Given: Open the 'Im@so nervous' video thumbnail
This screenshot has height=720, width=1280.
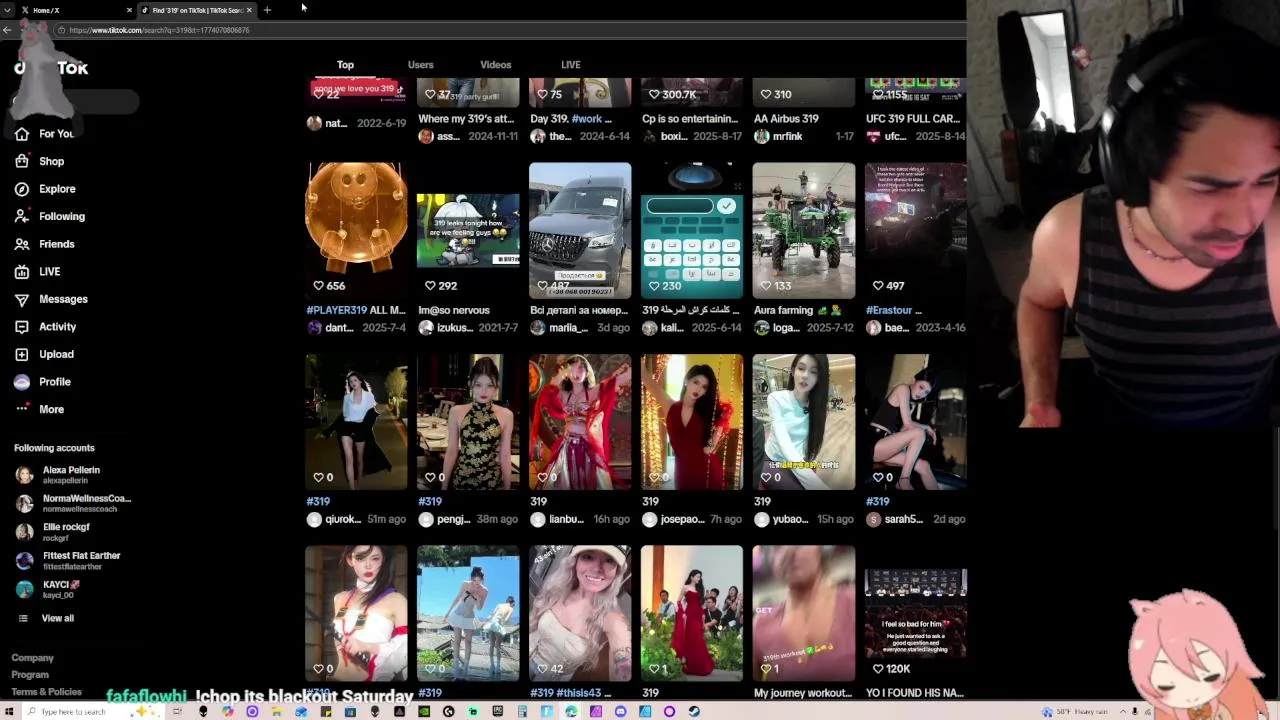Looking at the screenshot, I should pos(468,231).
